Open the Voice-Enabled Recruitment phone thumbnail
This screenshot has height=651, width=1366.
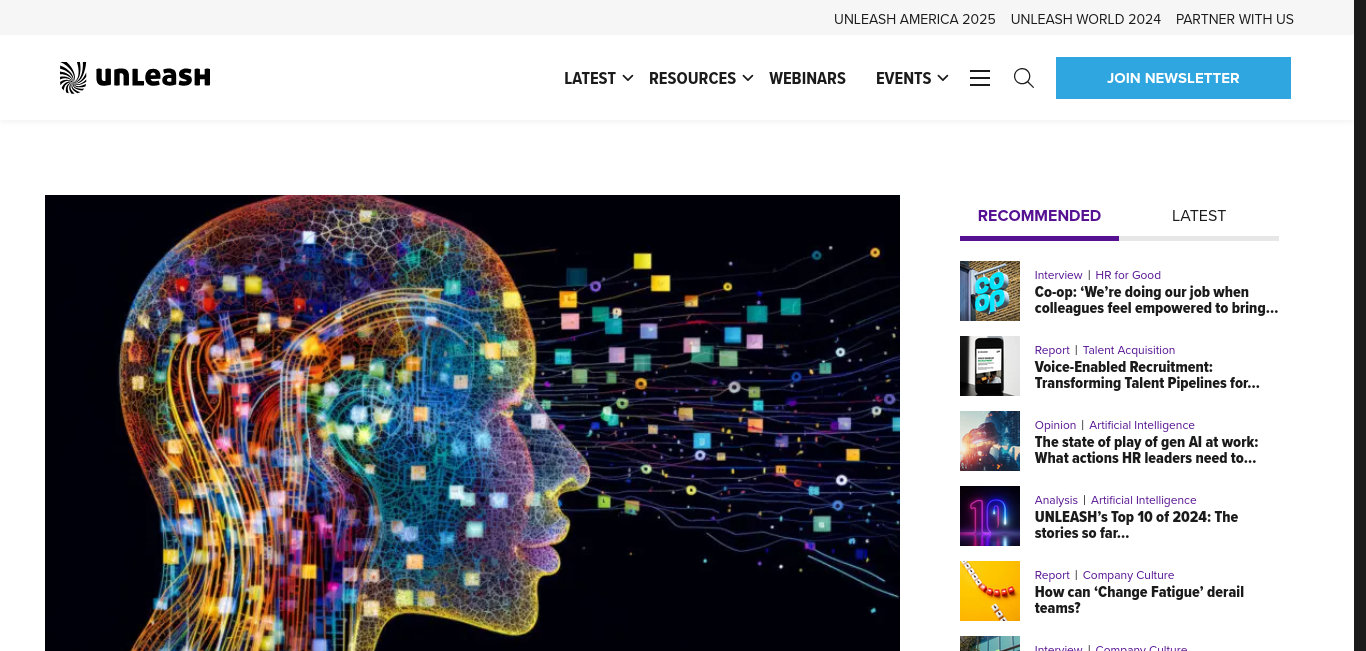click(x=990, y=366)
